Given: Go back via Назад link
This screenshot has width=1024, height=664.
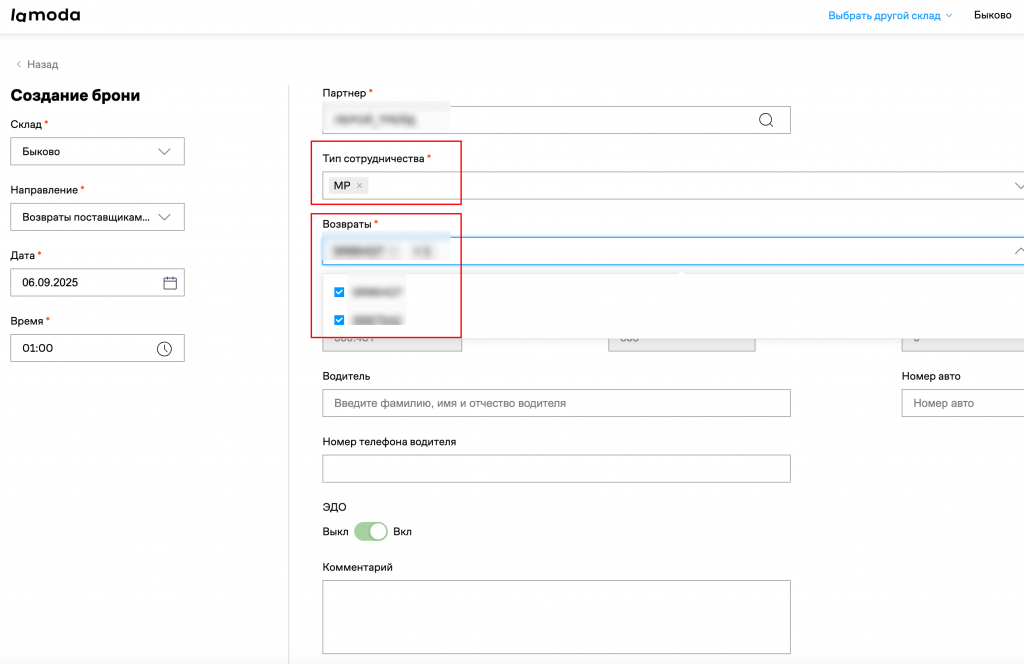Looking at the screenshot, I should 42,64.
